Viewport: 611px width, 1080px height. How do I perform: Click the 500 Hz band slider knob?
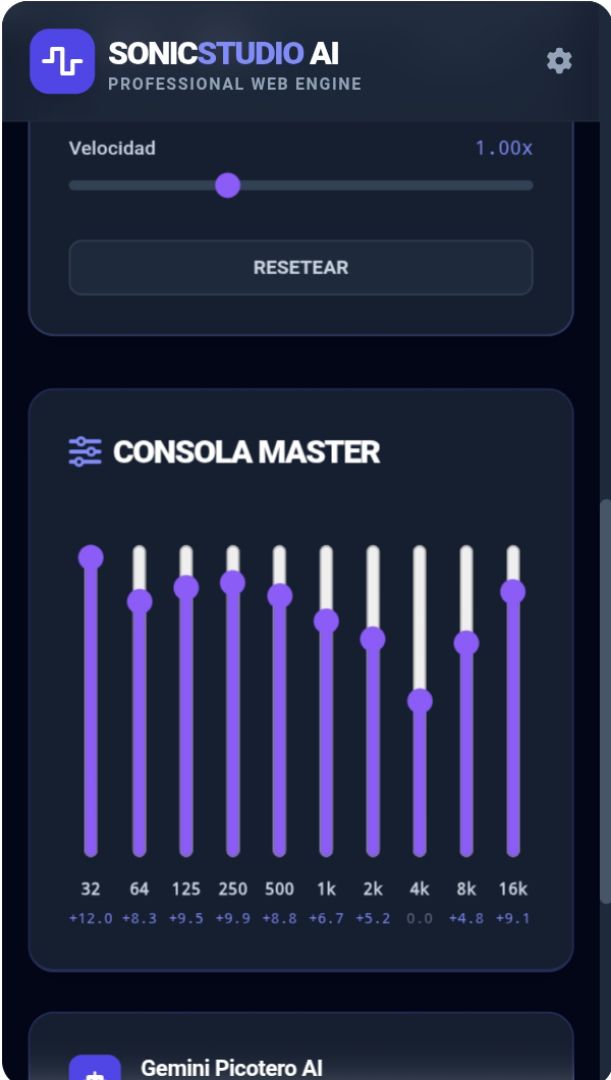(280, 595)
